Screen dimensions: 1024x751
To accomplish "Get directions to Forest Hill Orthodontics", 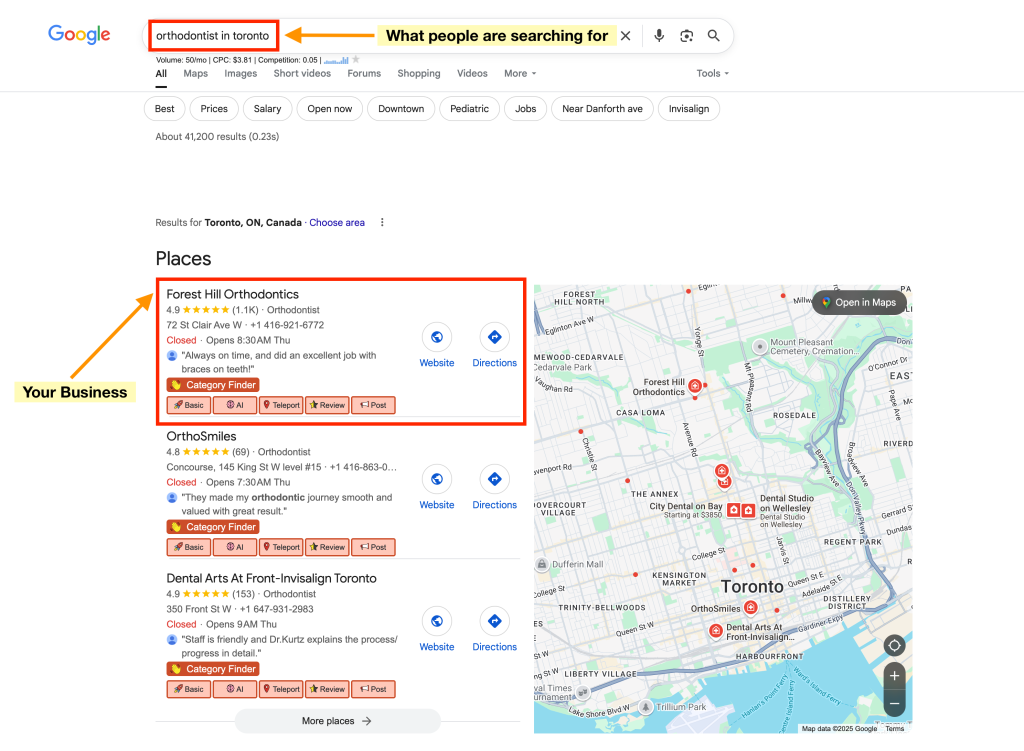I will pyautogui.click(x=494, y=337).
